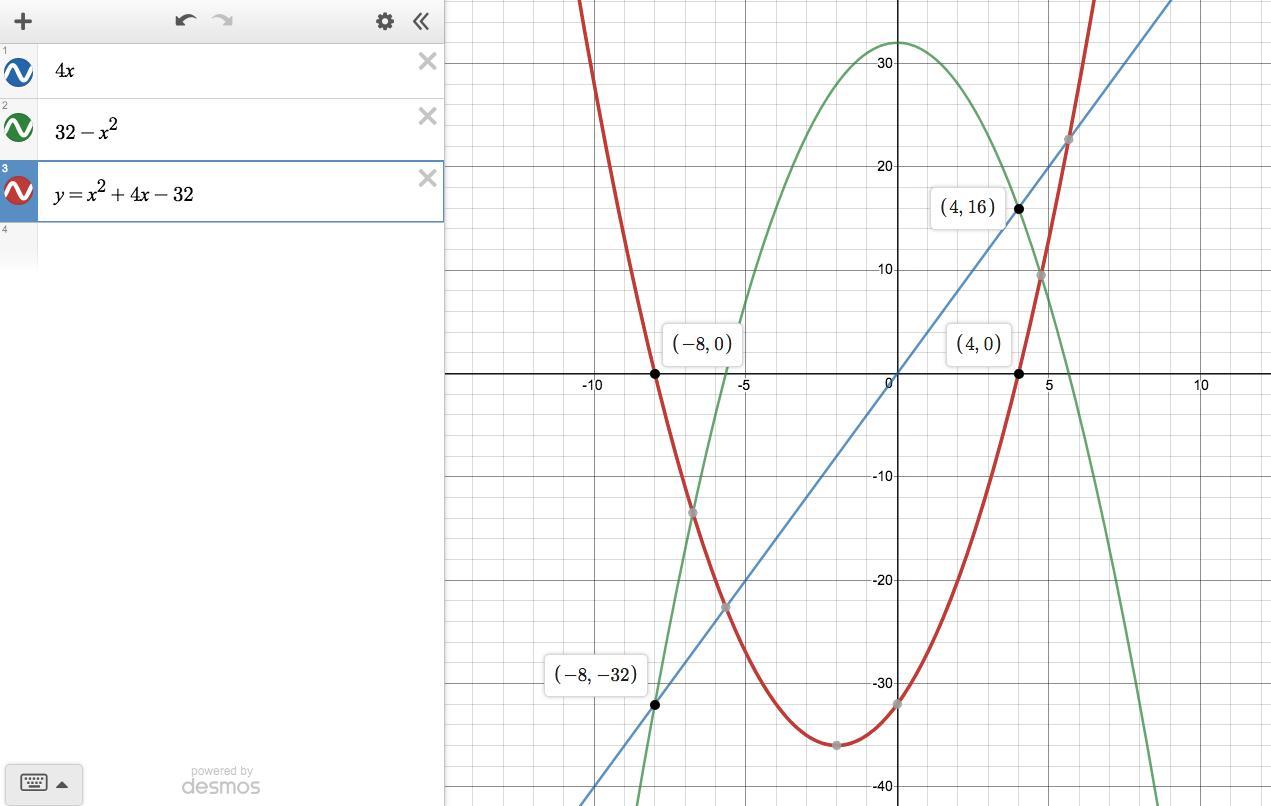Collapse the expression list panel
The image size is (1271, 806).
(421, 21)
